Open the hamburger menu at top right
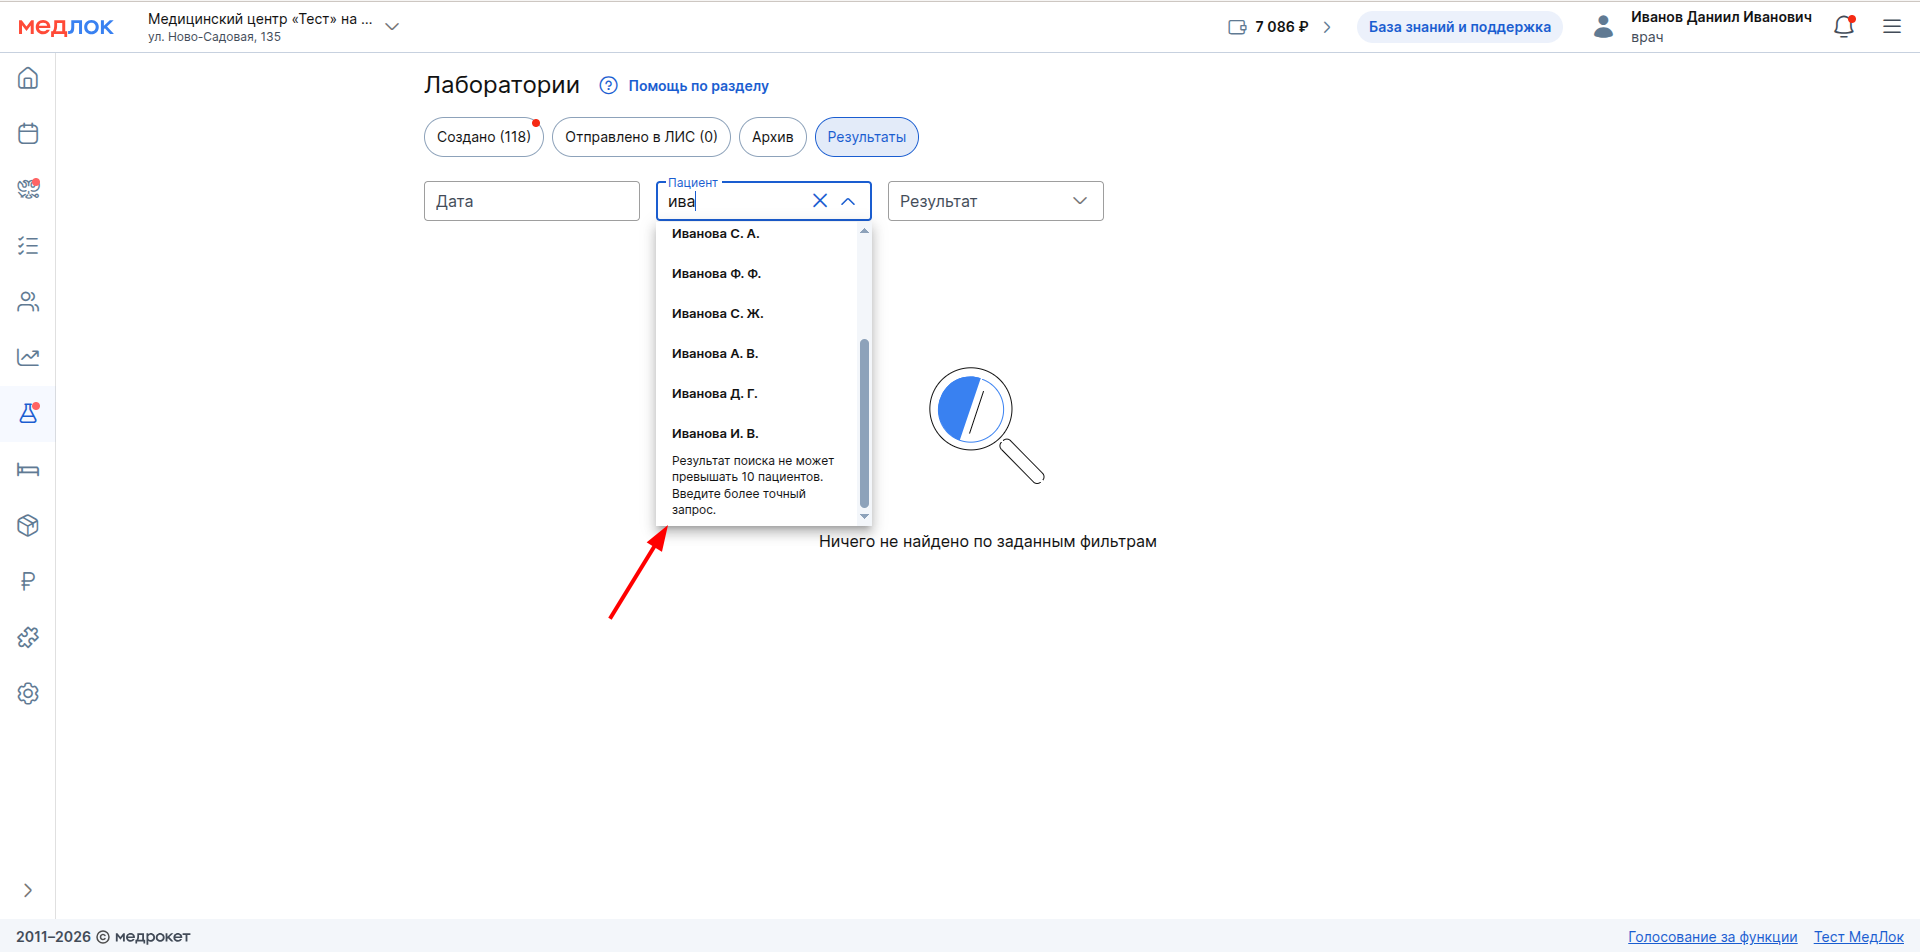The image size is (1920, 952). coord(1892,27)
